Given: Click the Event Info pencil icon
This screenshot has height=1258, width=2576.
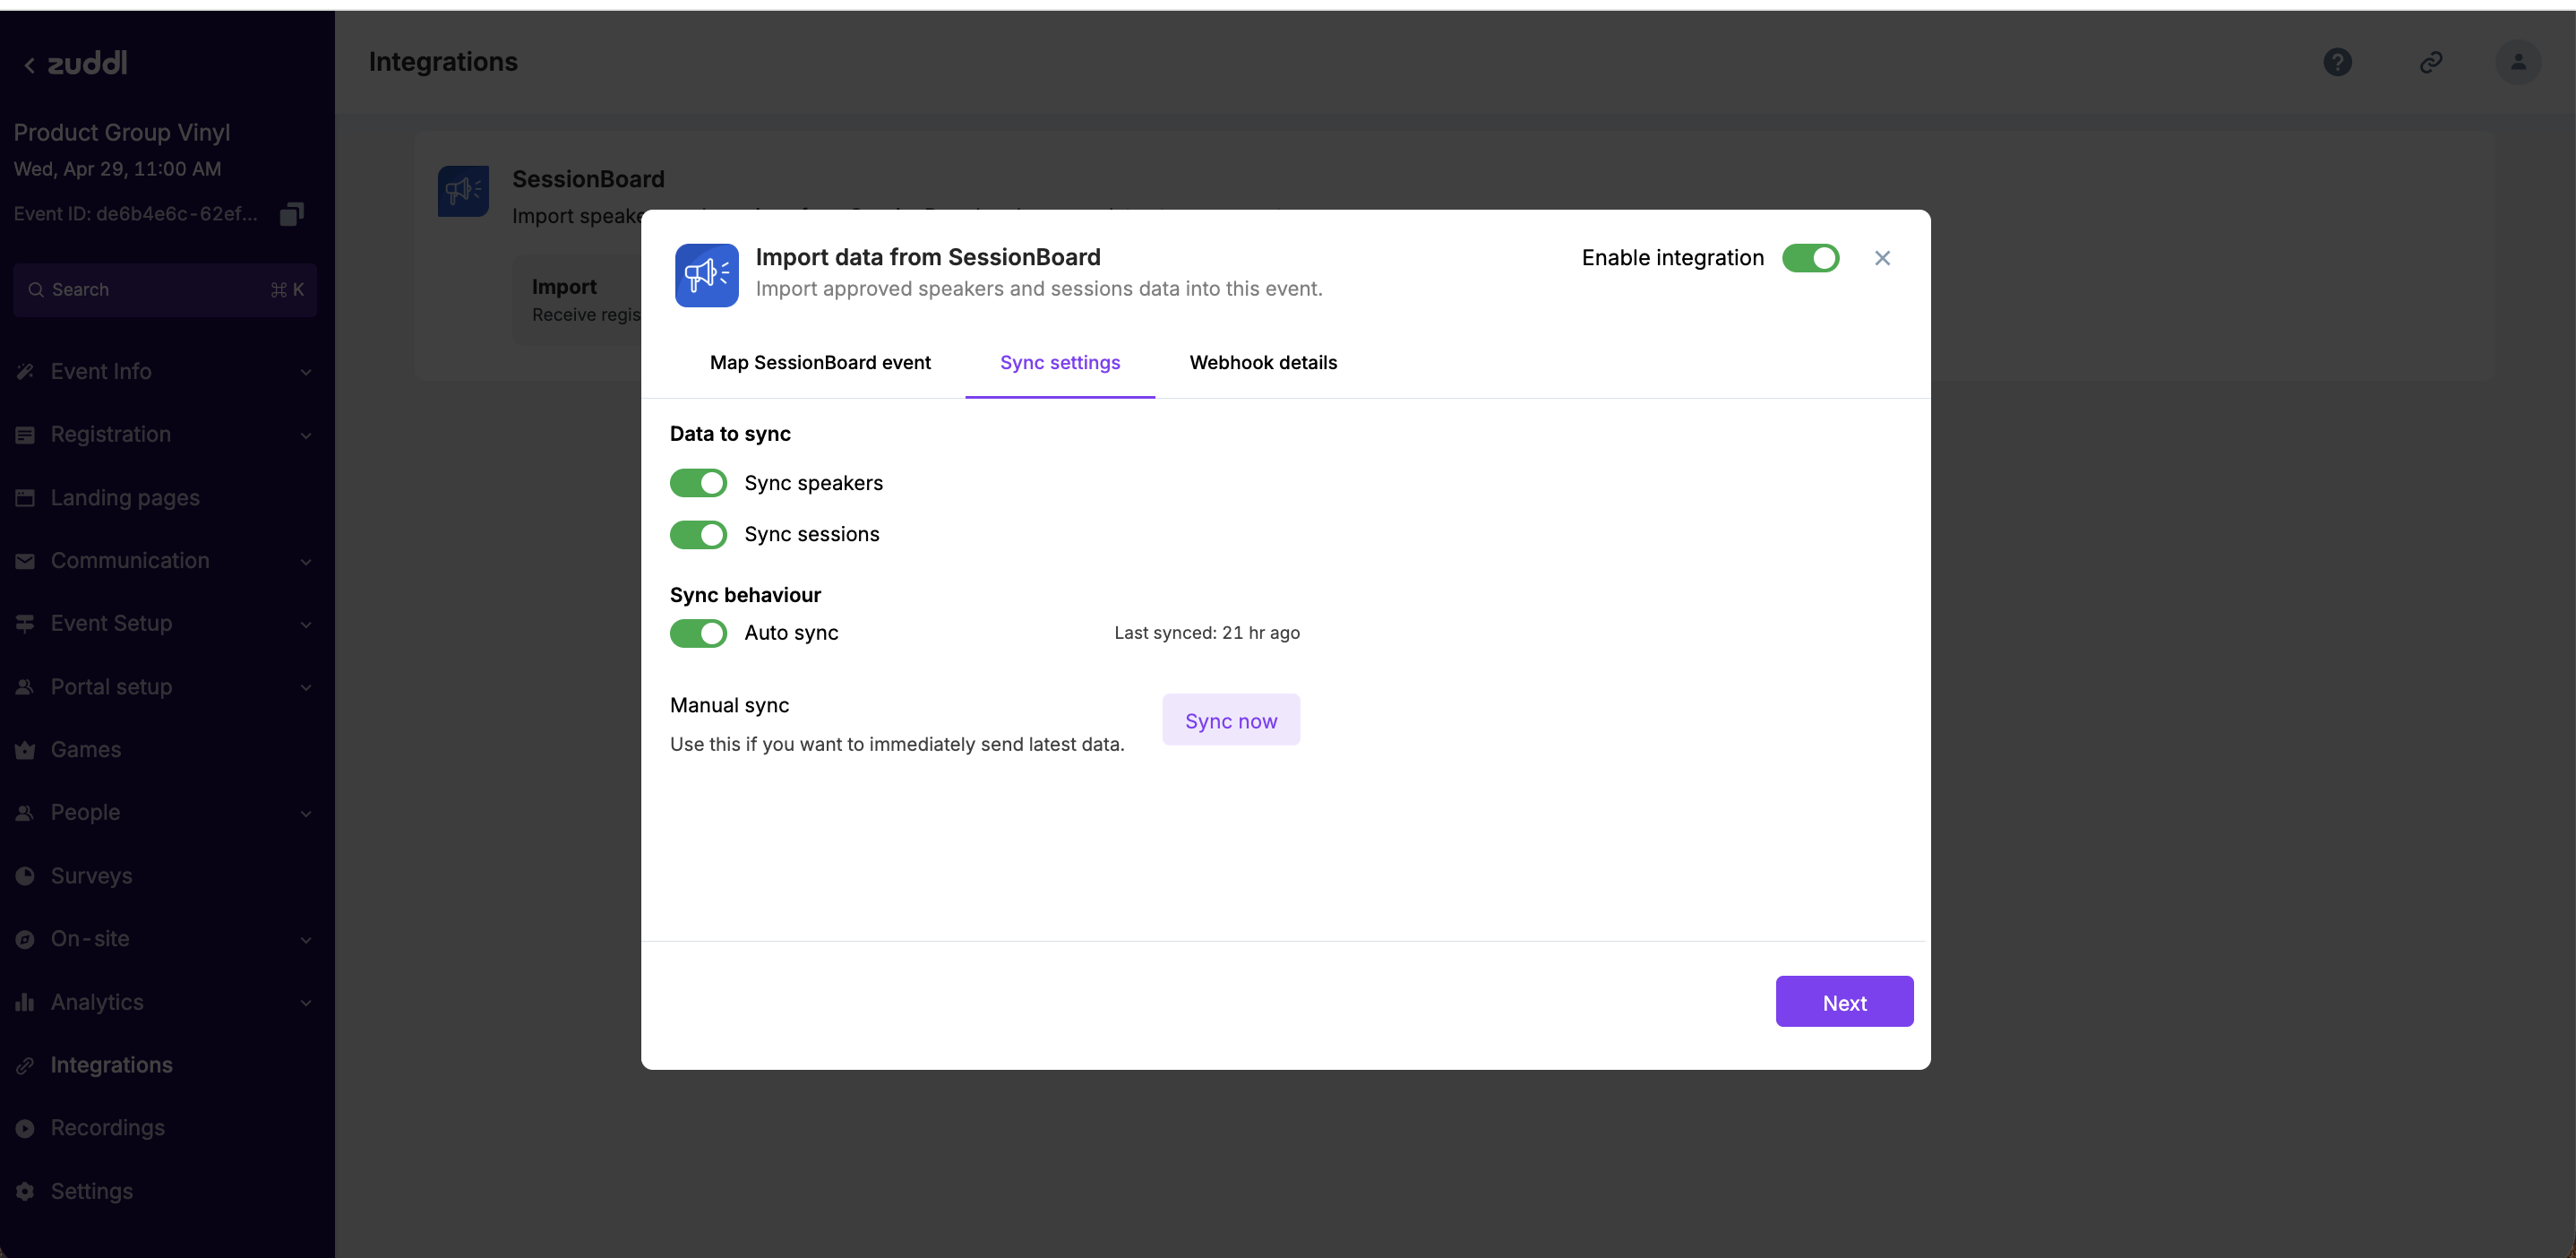Looking at the screenshot, I should (x=25, y=372).
